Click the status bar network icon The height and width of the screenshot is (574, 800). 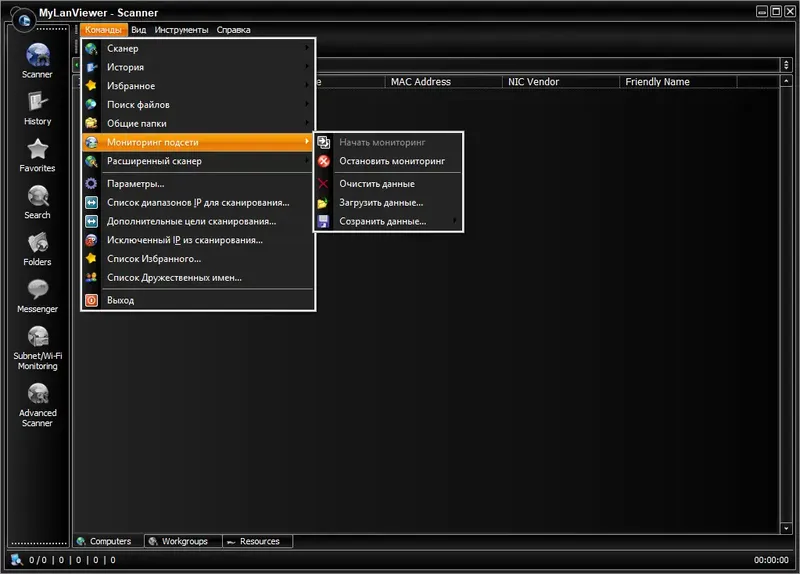coord(16,559)
